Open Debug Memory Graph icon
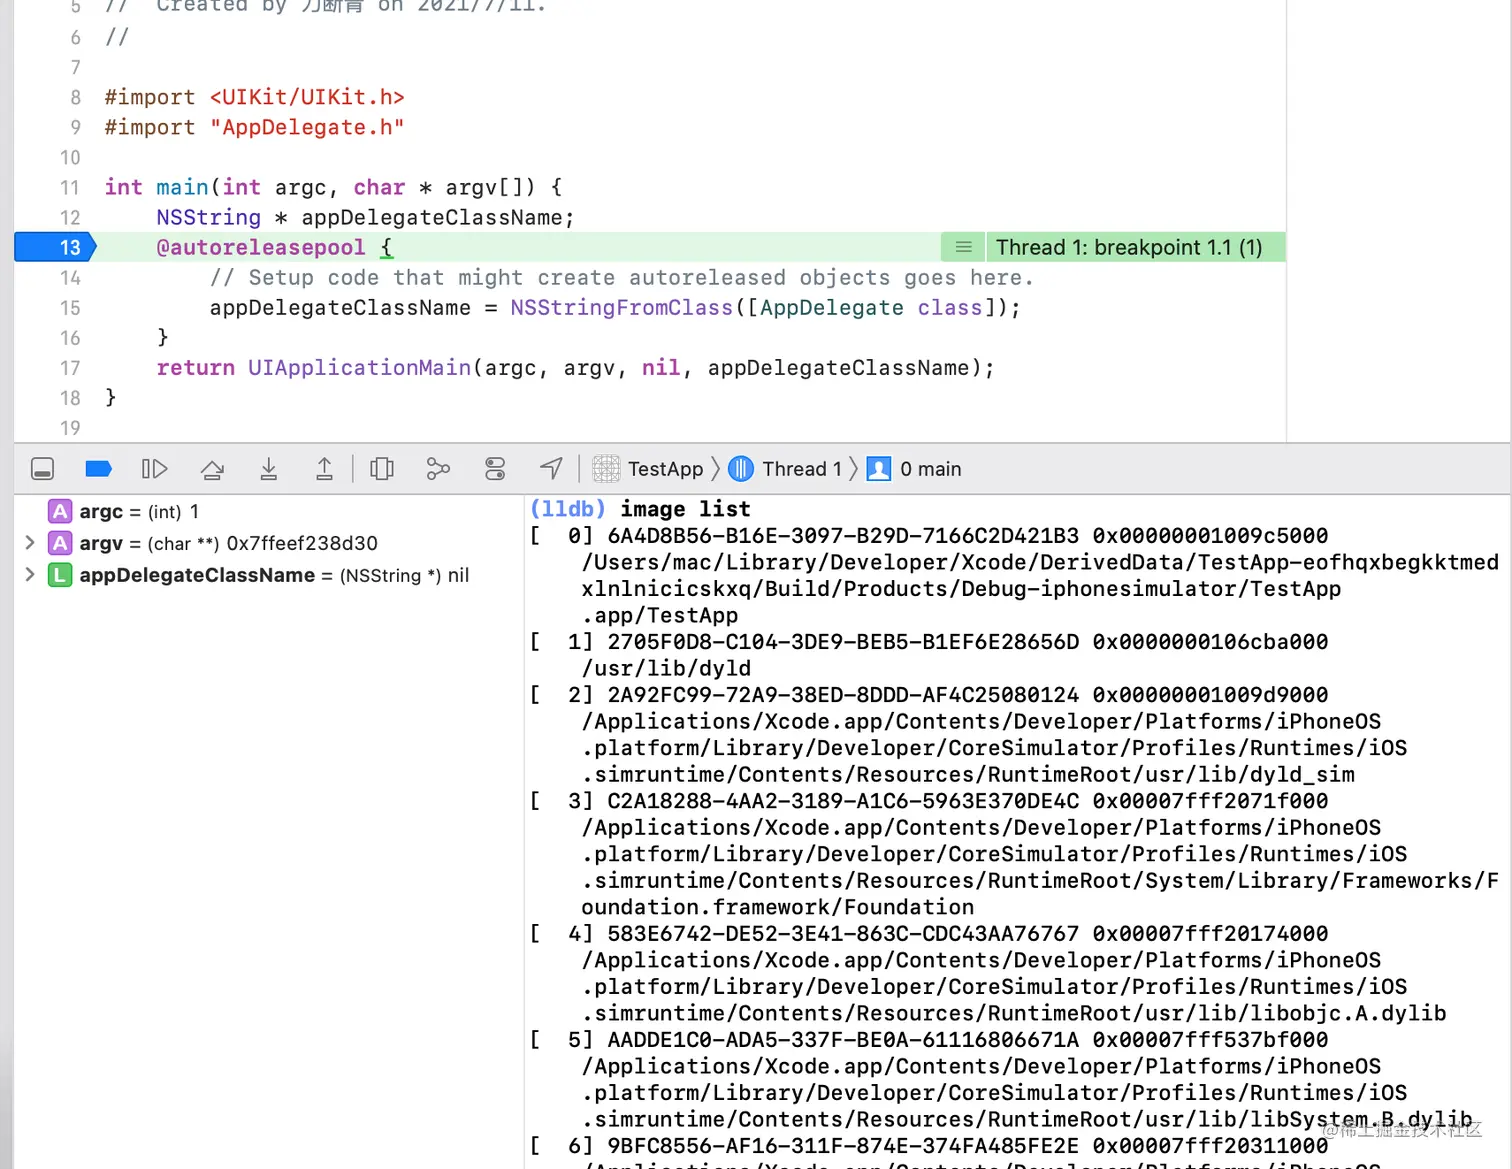The height and width of the screenshot is (1169, 1512). 438,469
